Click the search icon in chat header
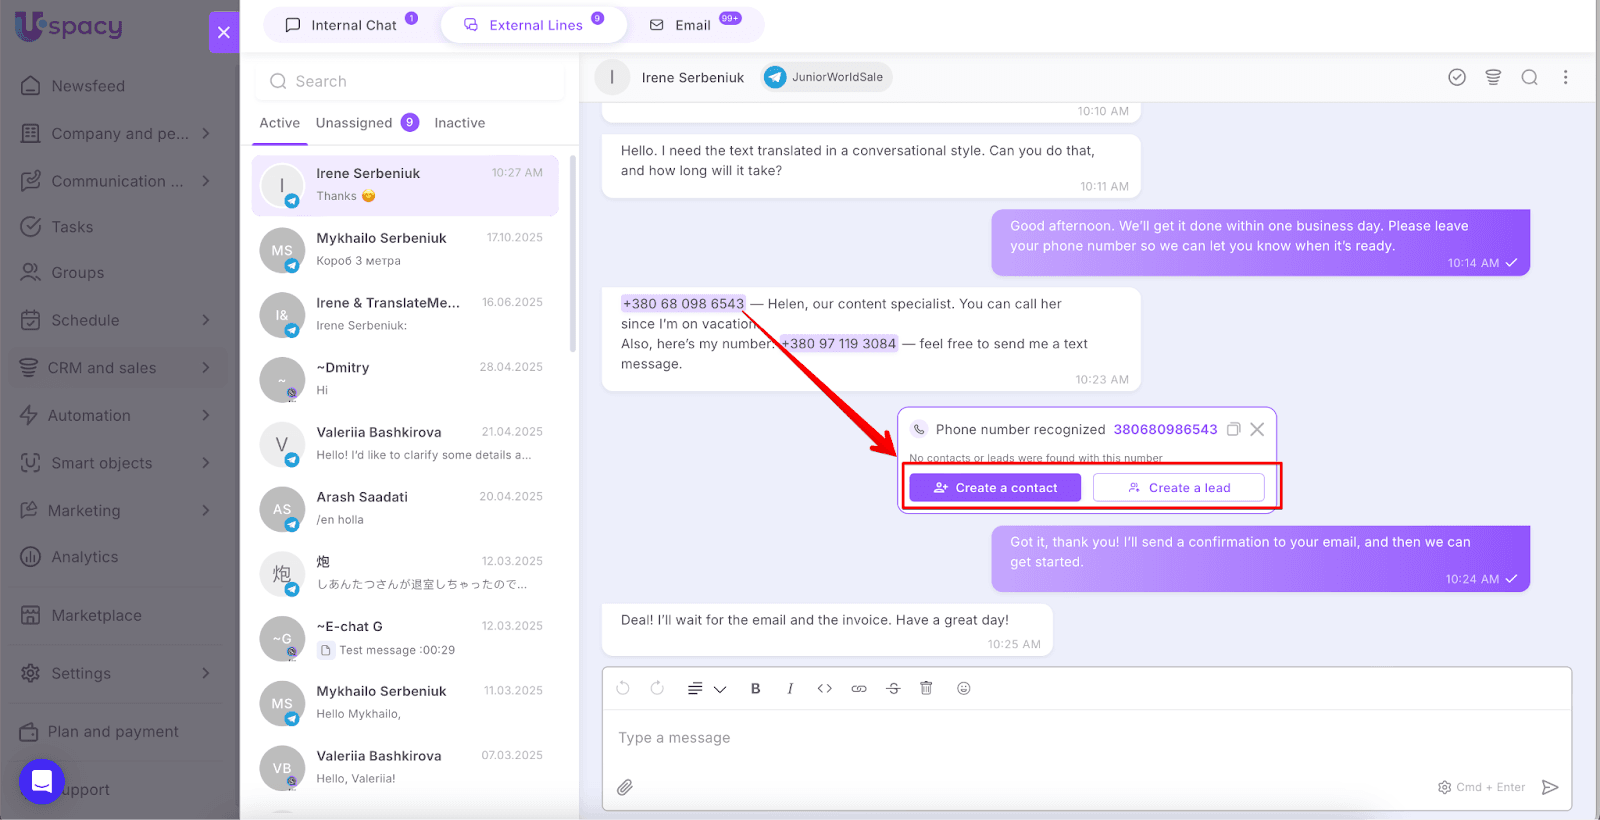1600x820 pixels. coord(1529,77)
